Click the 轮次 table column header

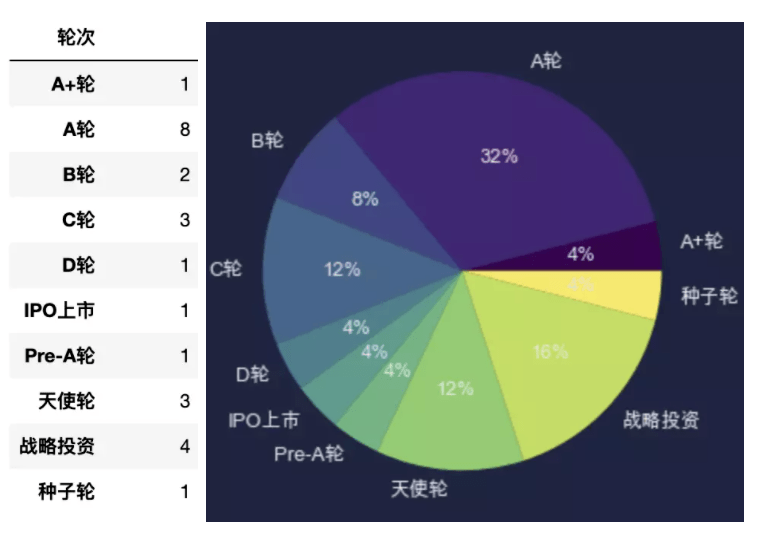(x=75, y=37)
